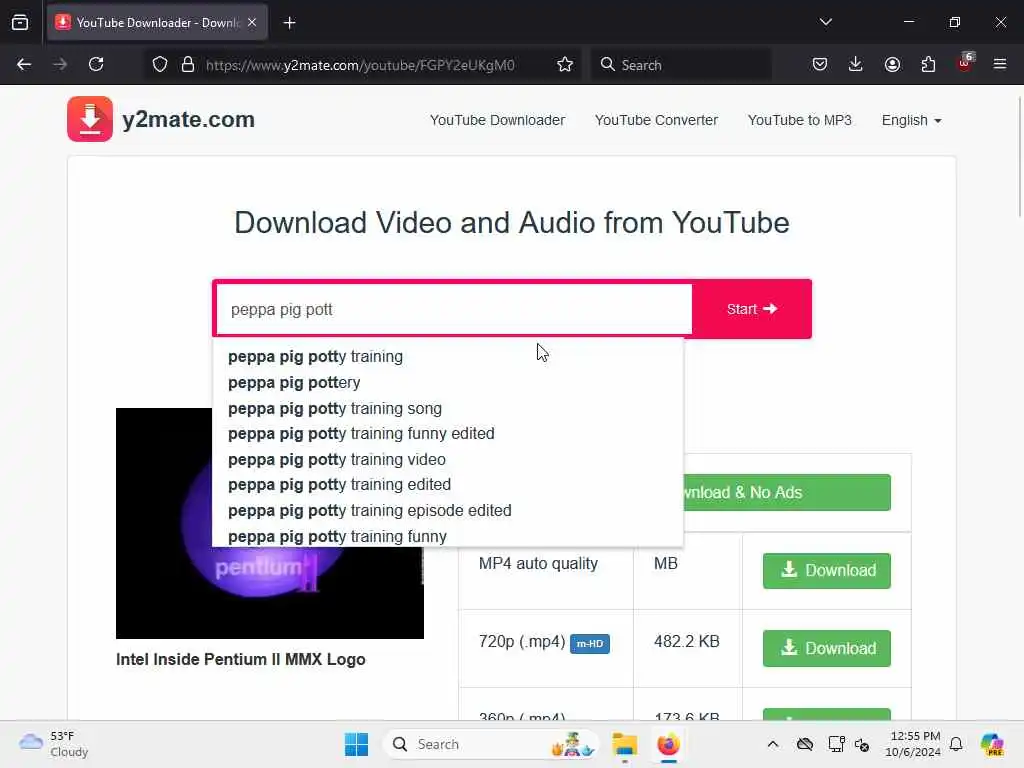
Task: Click the 'Intel Inside Pentium II MMX Logo' title
Action: 240,659
